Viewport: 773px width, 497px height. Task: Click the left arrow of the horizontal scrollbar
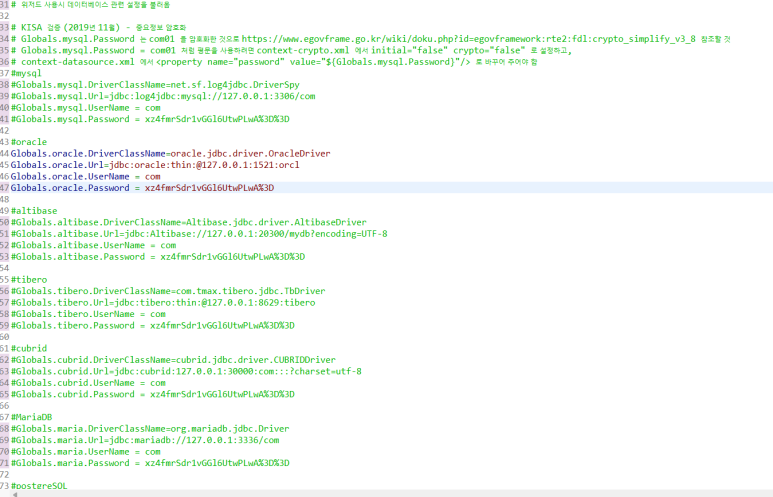point(15,494)
